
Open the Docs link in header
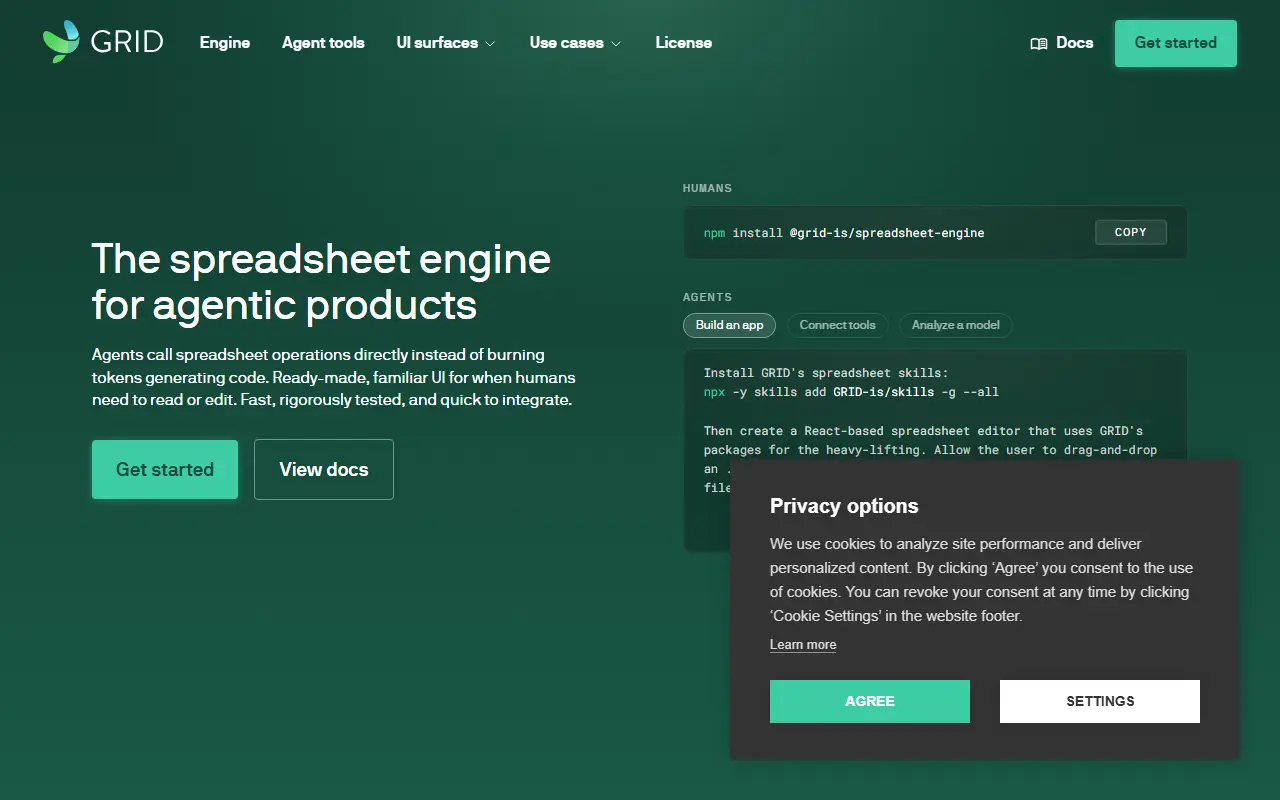pyautogui.click(x=1062, y=43)
